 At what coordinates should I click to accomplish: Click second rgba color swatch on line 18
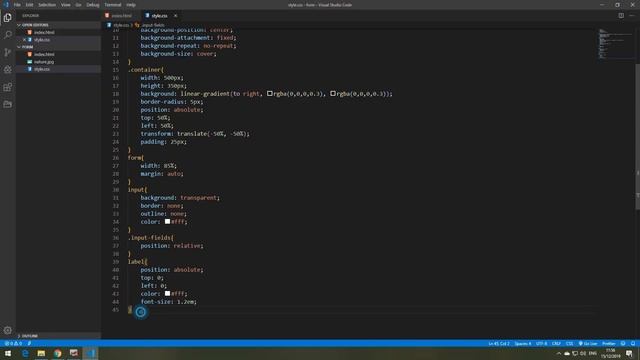pyautogui.click(x=333, y=93)
